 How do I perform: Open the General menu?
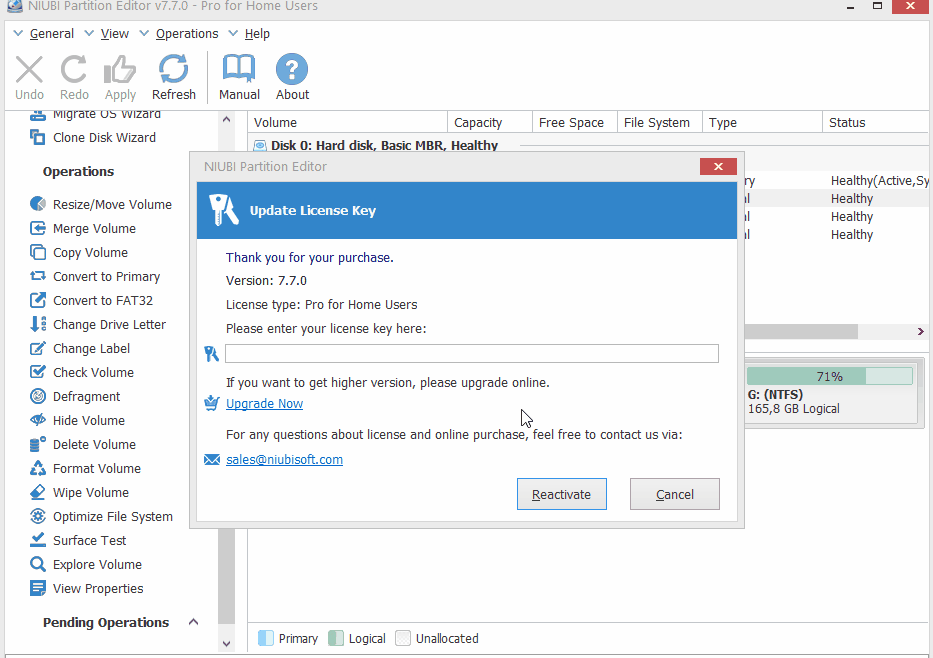pyautogui.click(x=52, y=33)
